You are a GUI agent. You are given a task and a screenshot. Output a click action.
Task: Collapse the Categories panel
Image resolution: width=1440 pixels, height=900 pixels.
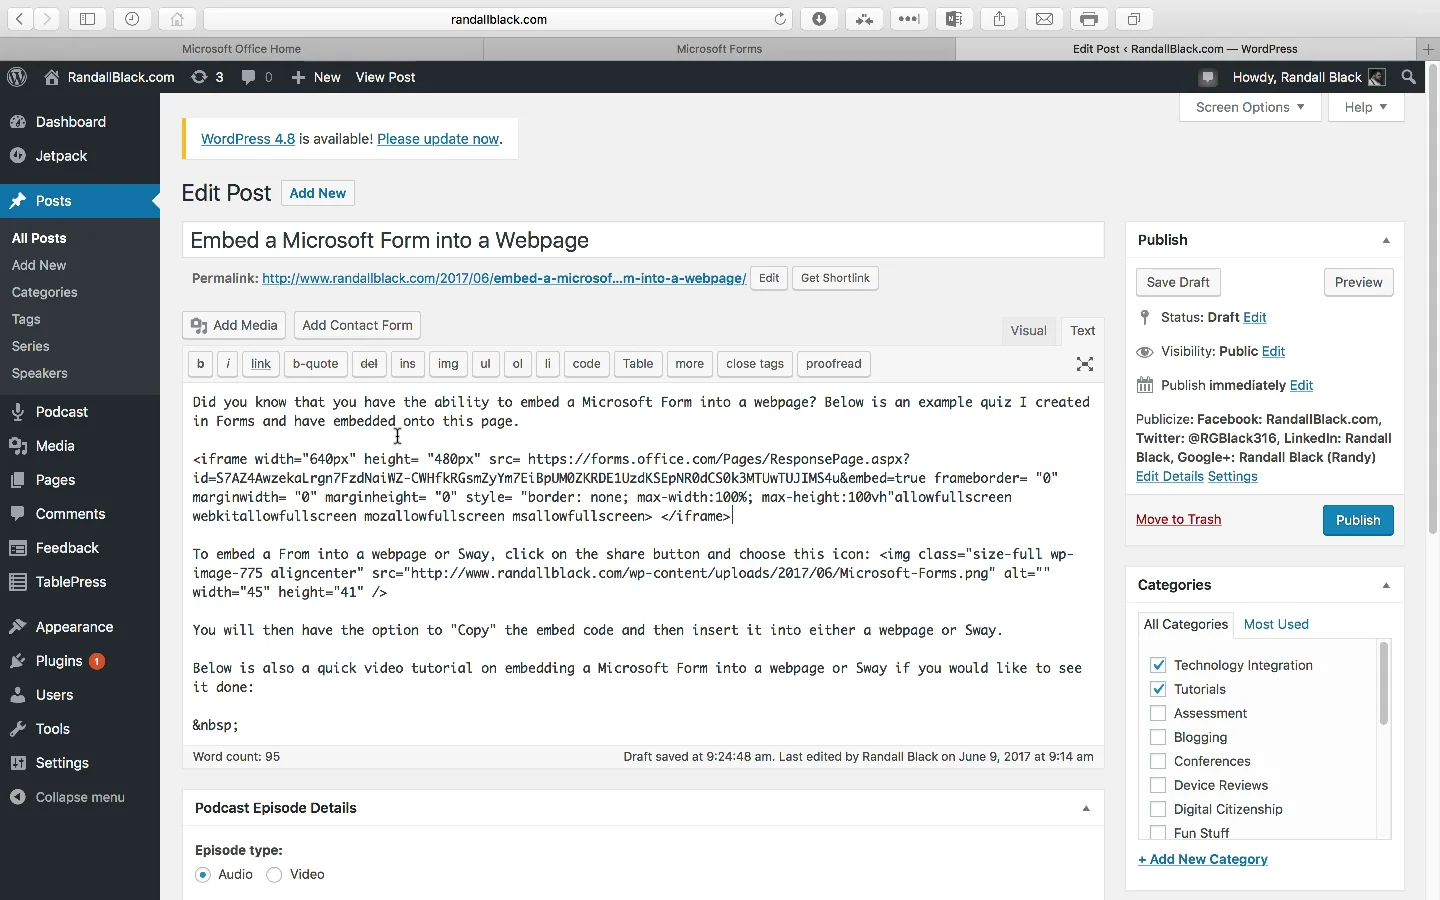tap(1386, 585)
